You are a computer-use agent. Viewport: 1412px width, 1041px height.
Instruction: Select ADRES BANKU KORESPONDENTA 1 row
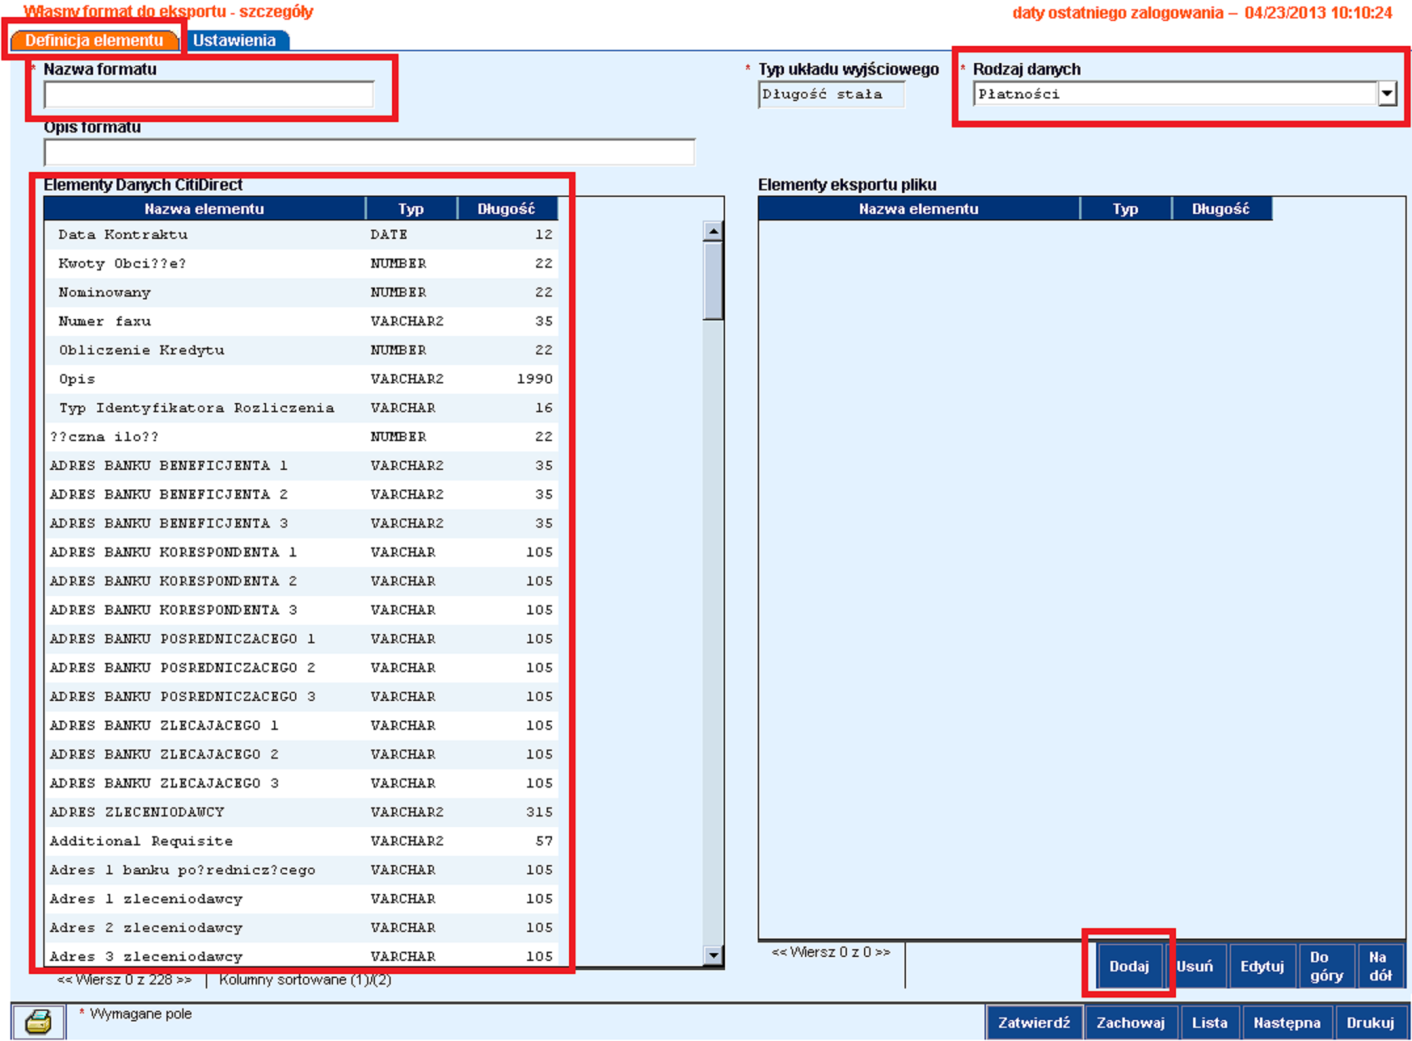301,552
